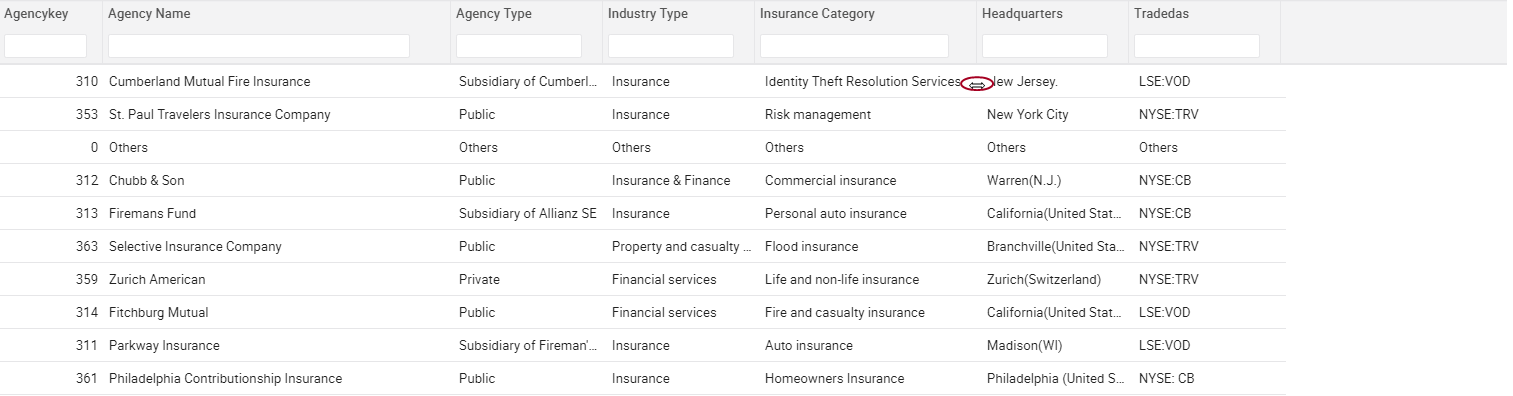1513x396 pixels.
Task: Focus the Insurance Category filter field
Action: [x=854, y=46]
